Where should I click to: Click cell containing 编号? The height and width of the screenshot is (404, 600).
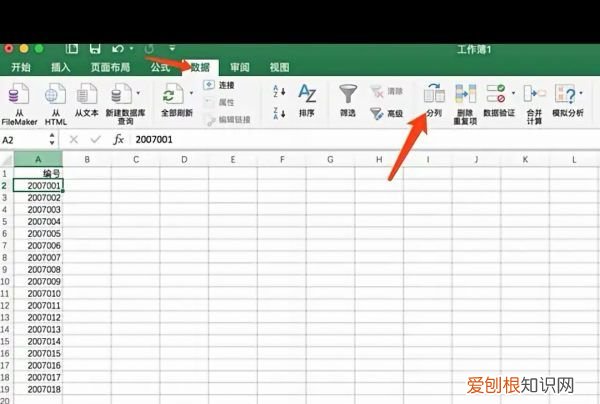coord(38,174)
